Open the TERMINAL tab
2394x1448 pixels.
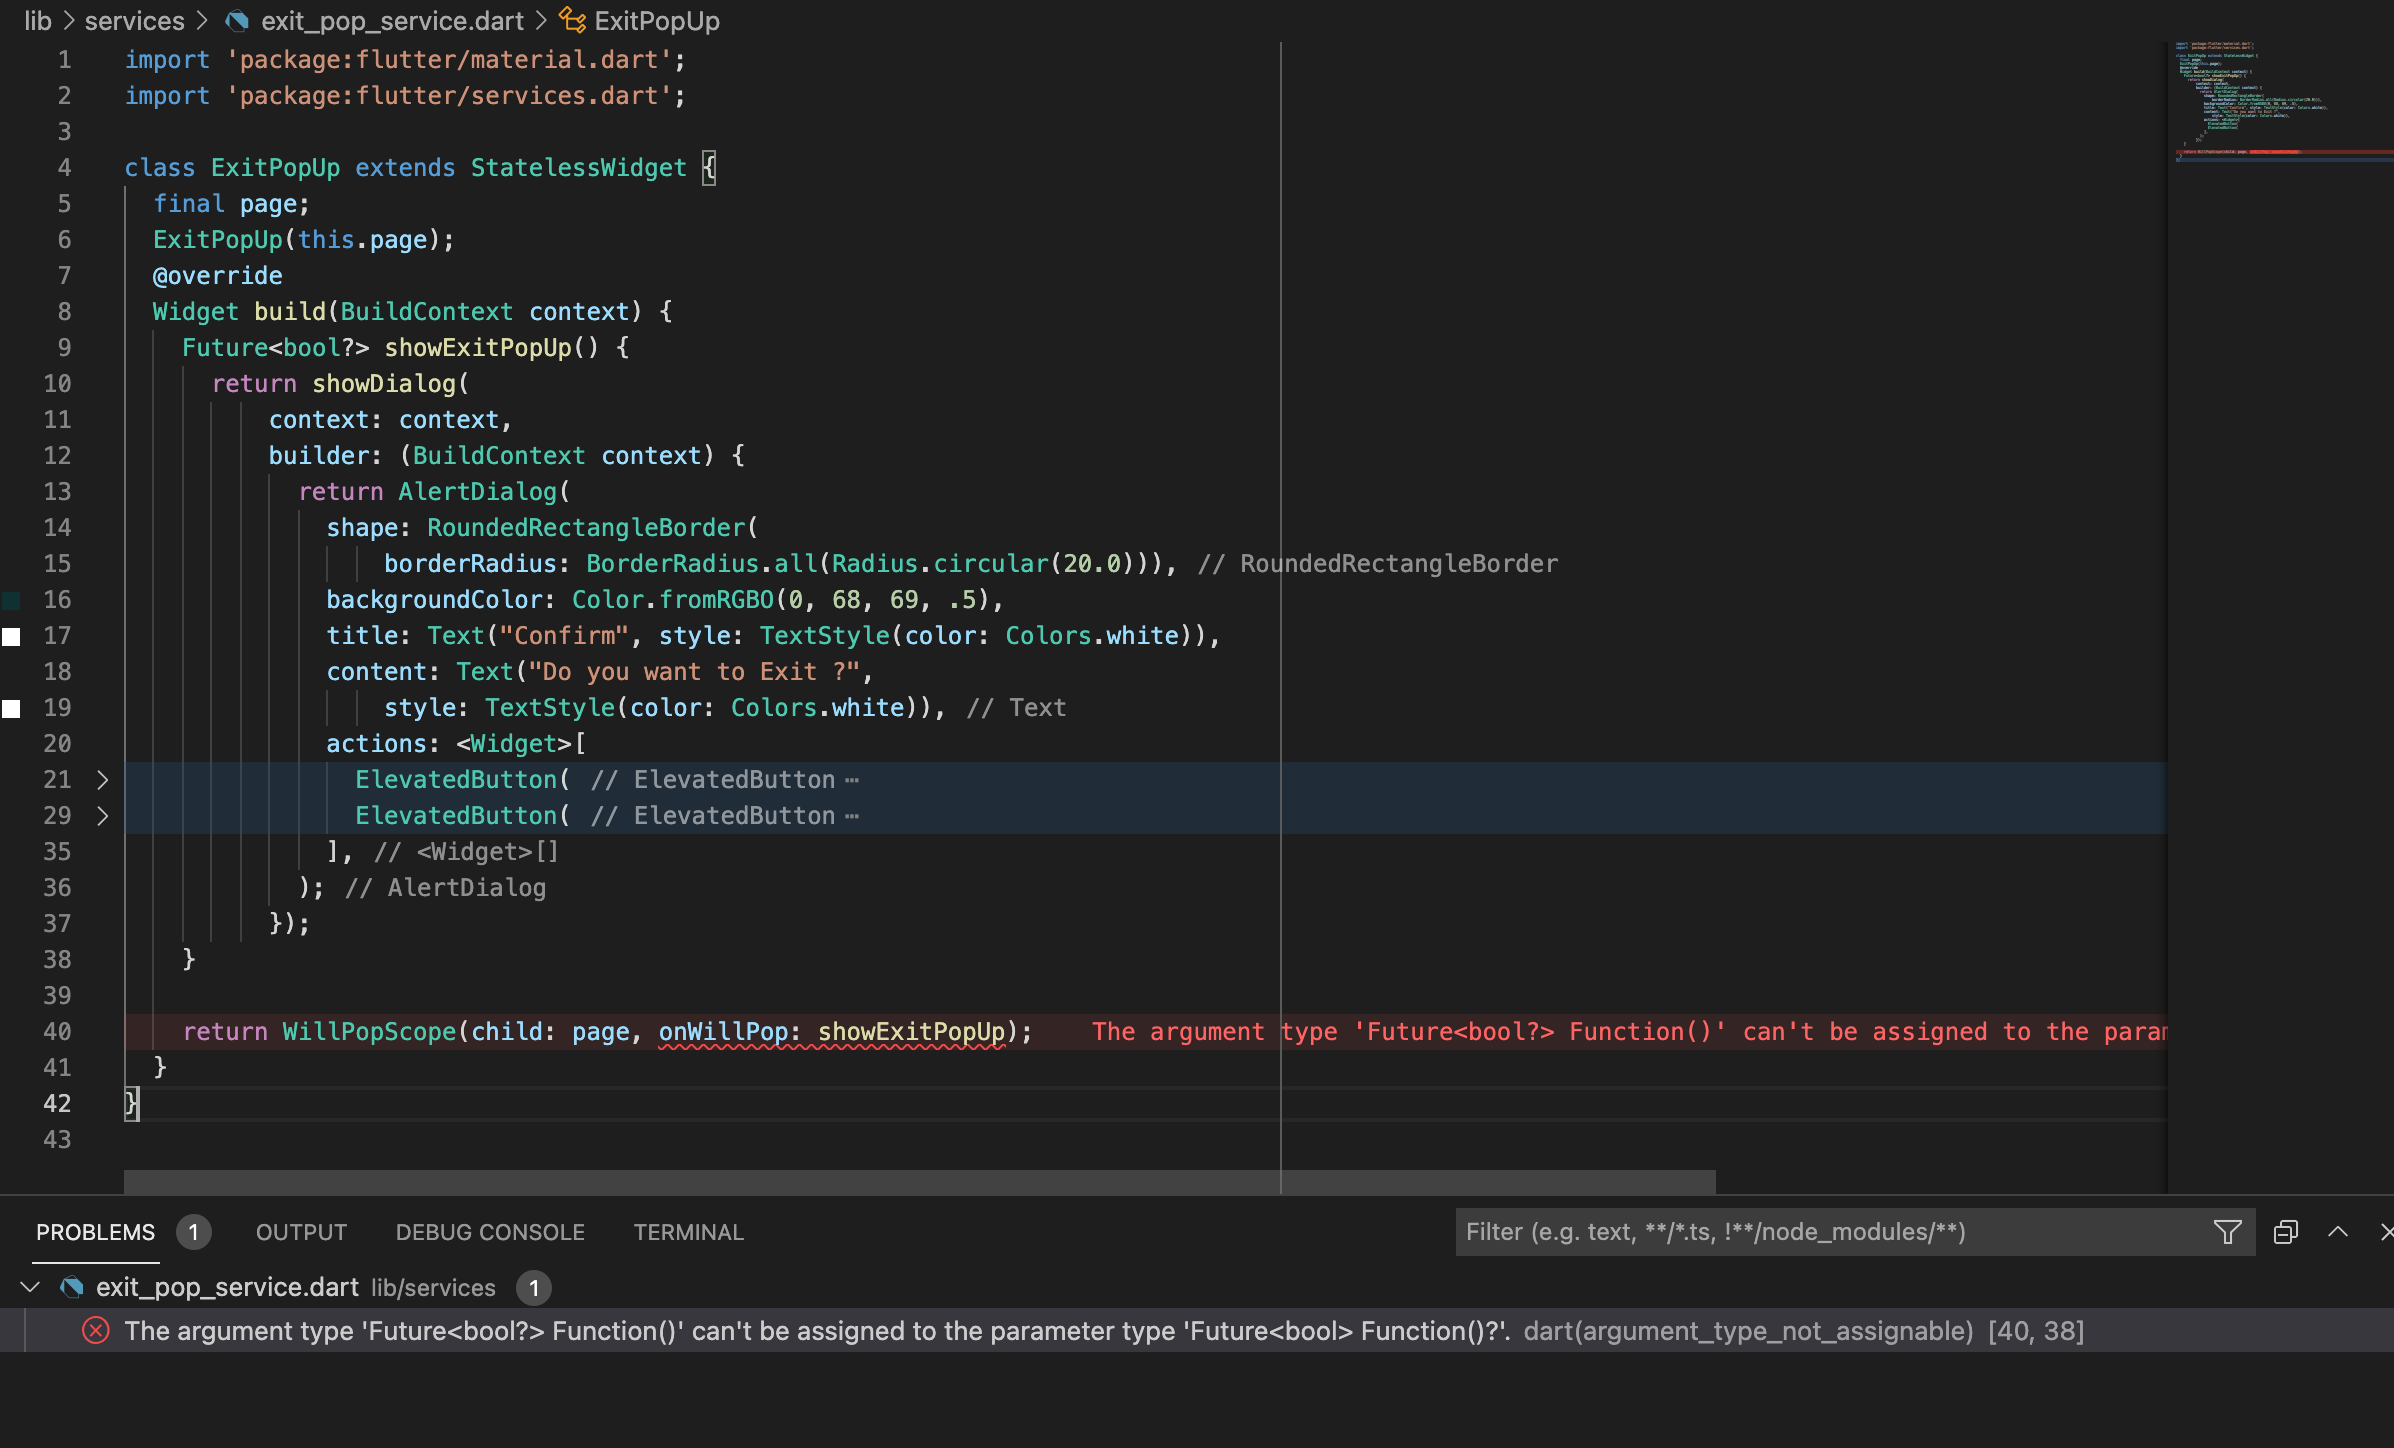point(688,1232)
